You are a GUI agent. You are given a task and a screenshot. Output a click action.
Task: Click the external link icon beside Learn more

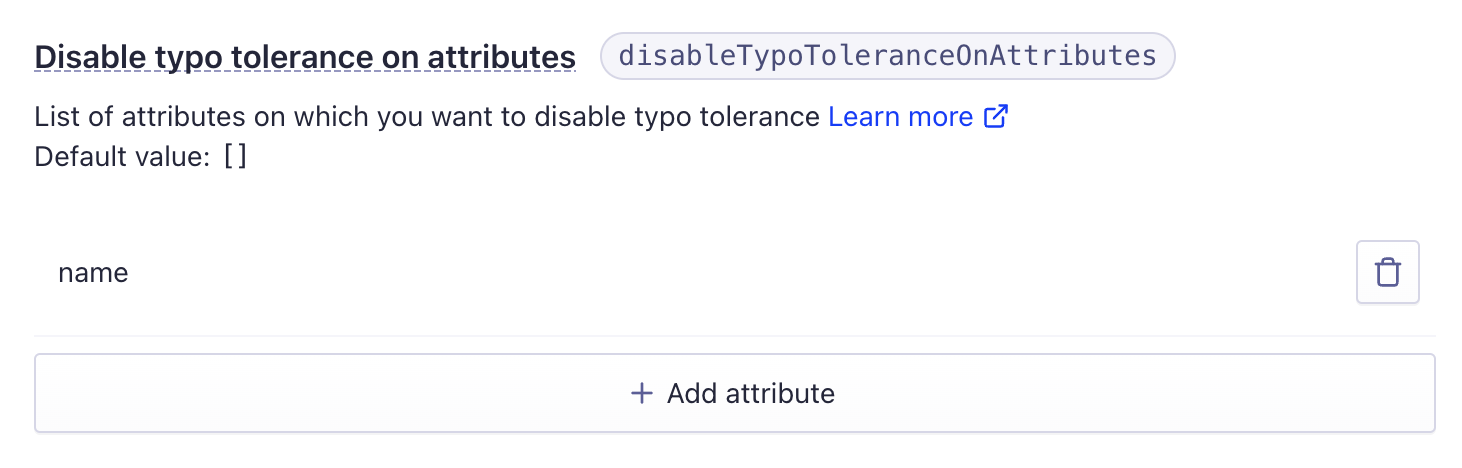tap(995, 117)
